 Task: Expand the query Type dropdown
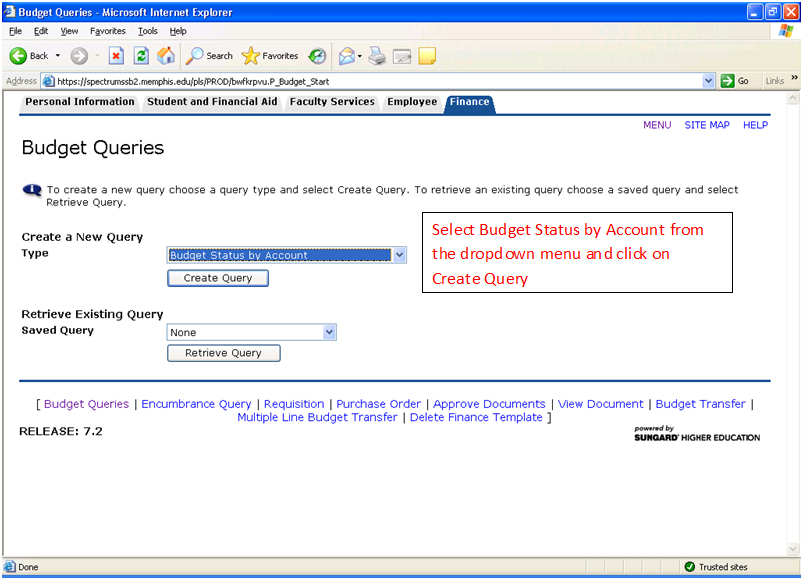point(399,255)
